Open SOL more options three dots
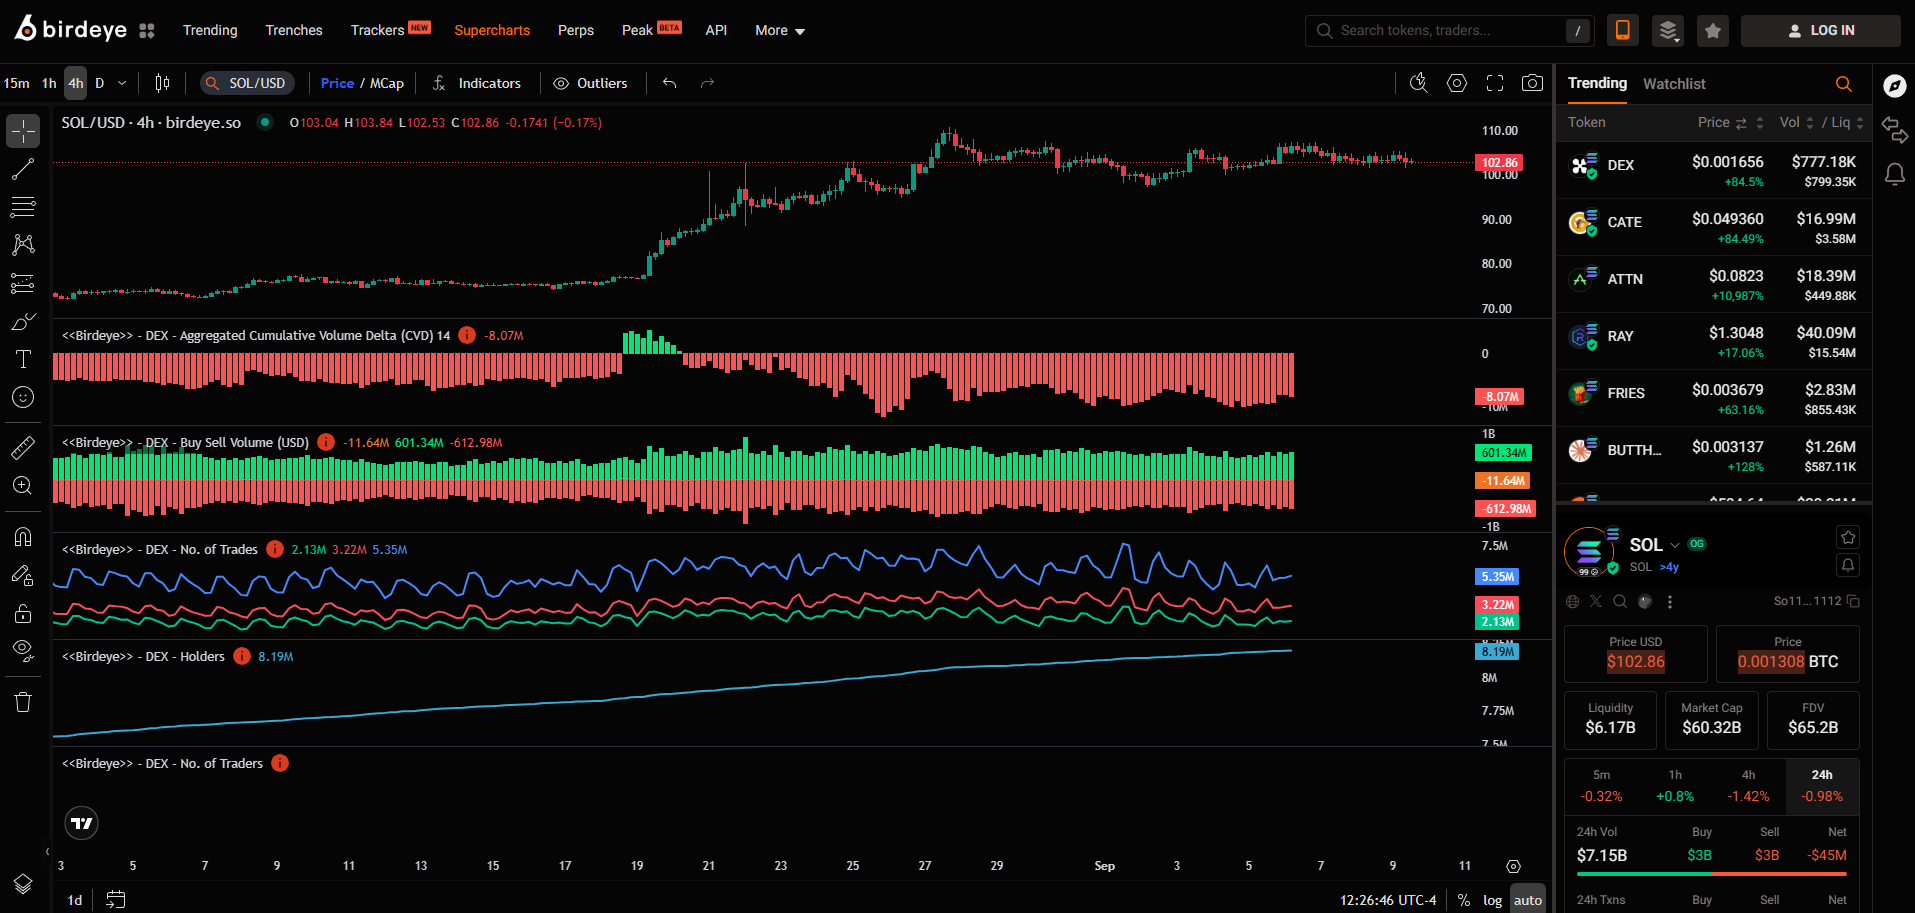 (1670, 601)
